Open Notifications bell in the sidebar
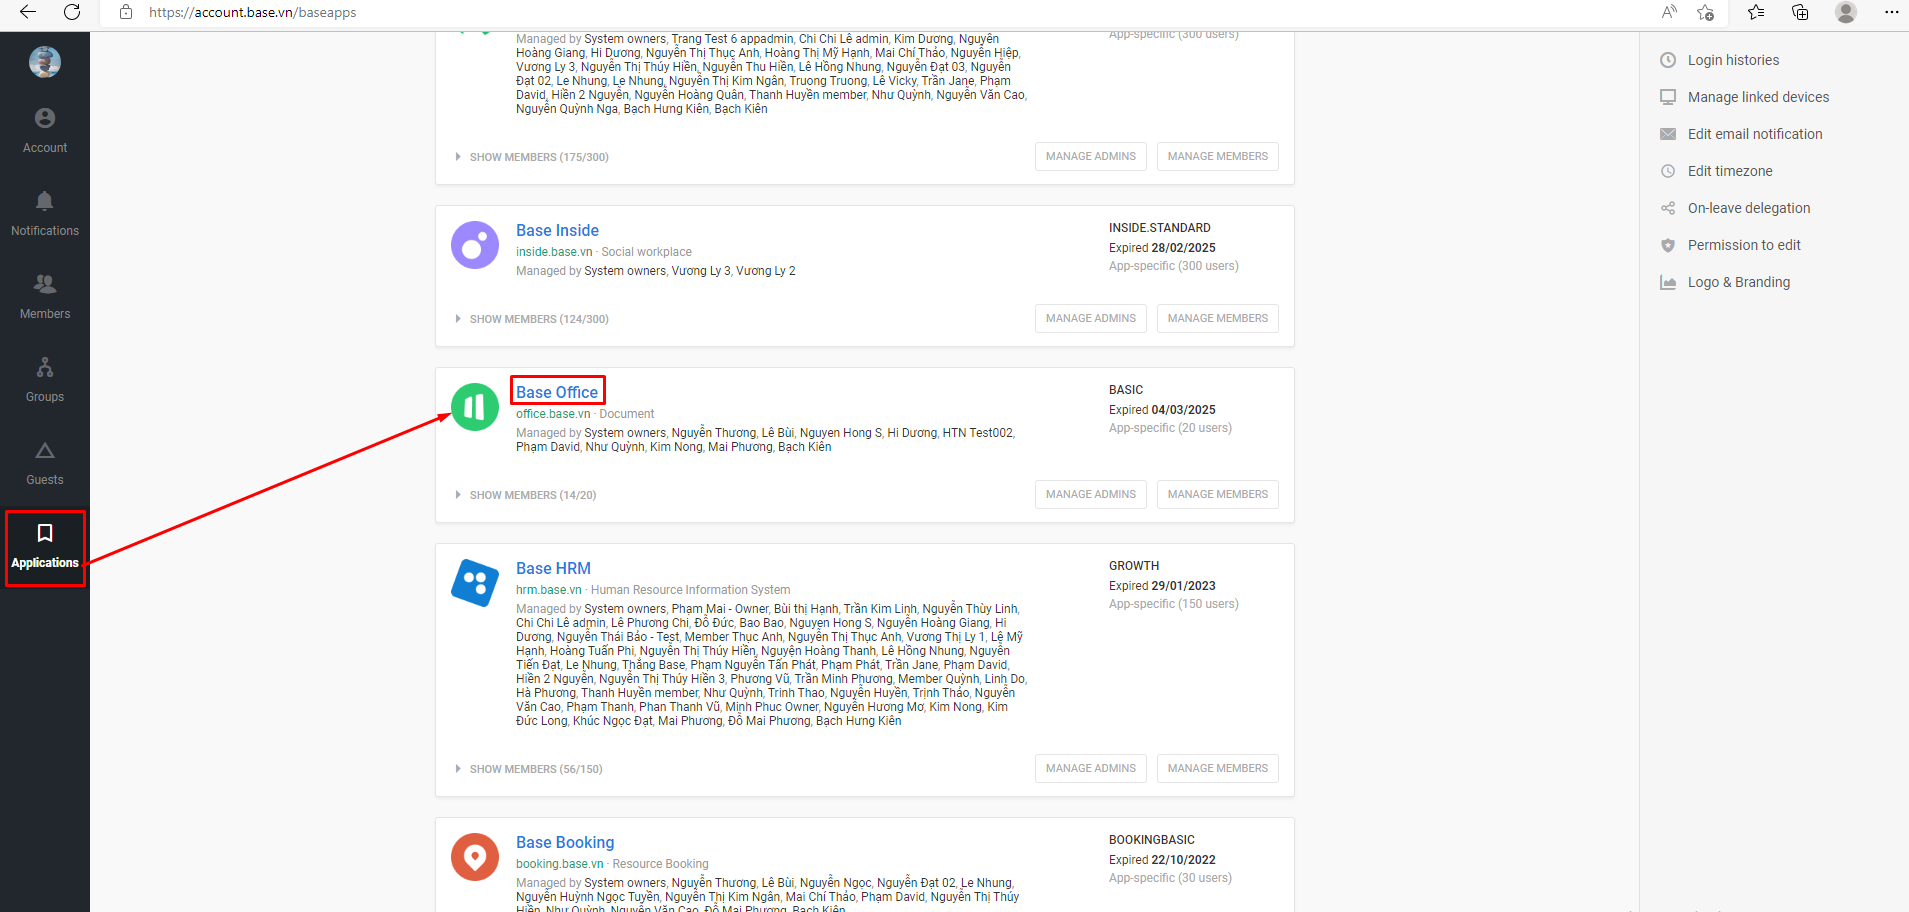Image resolution: width=1909 pixels, height=912 pixels. point(45,214)
